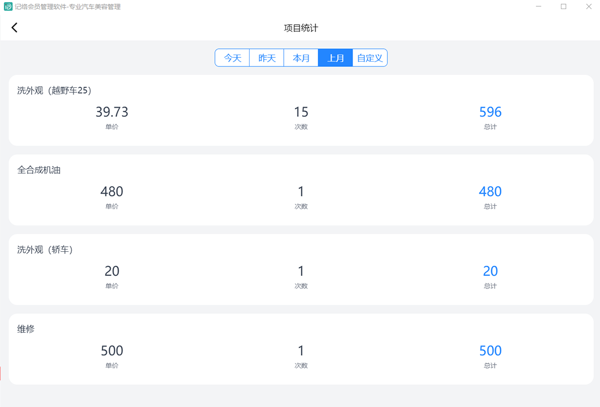
Task: Click the 480 total for 全合成机油
Action: coord(490,191)
